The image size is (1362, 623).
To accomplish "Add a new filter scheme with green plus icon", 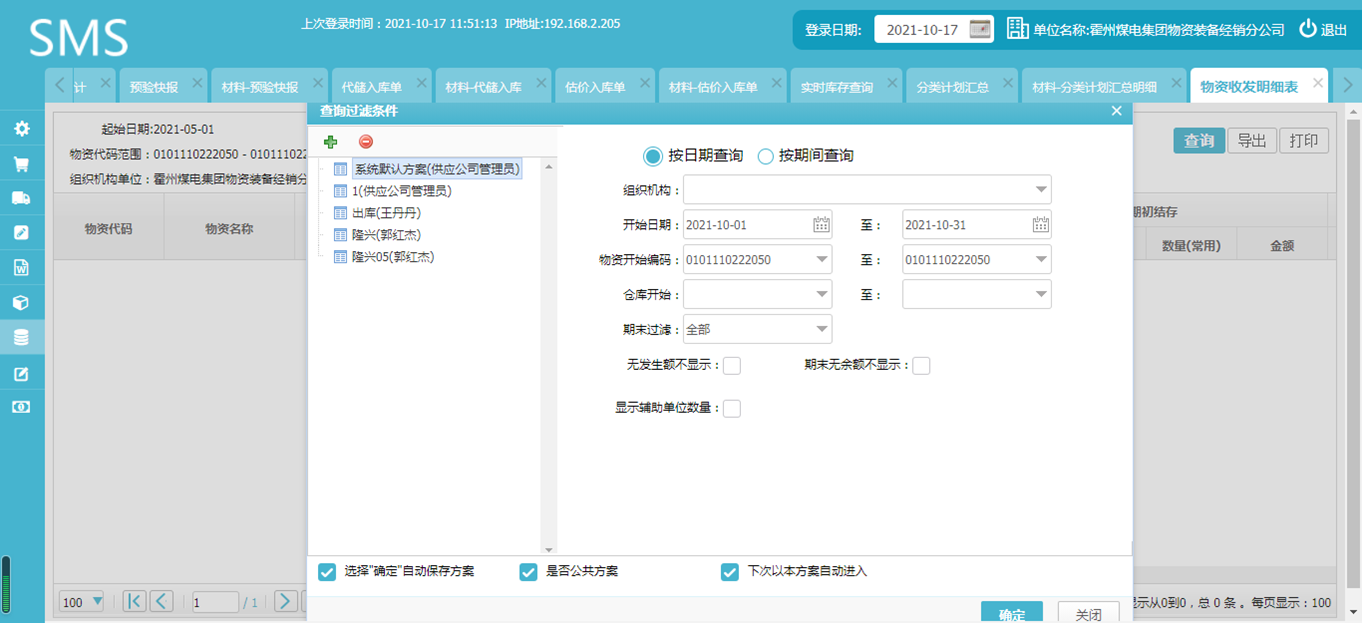I will (331, 141).
